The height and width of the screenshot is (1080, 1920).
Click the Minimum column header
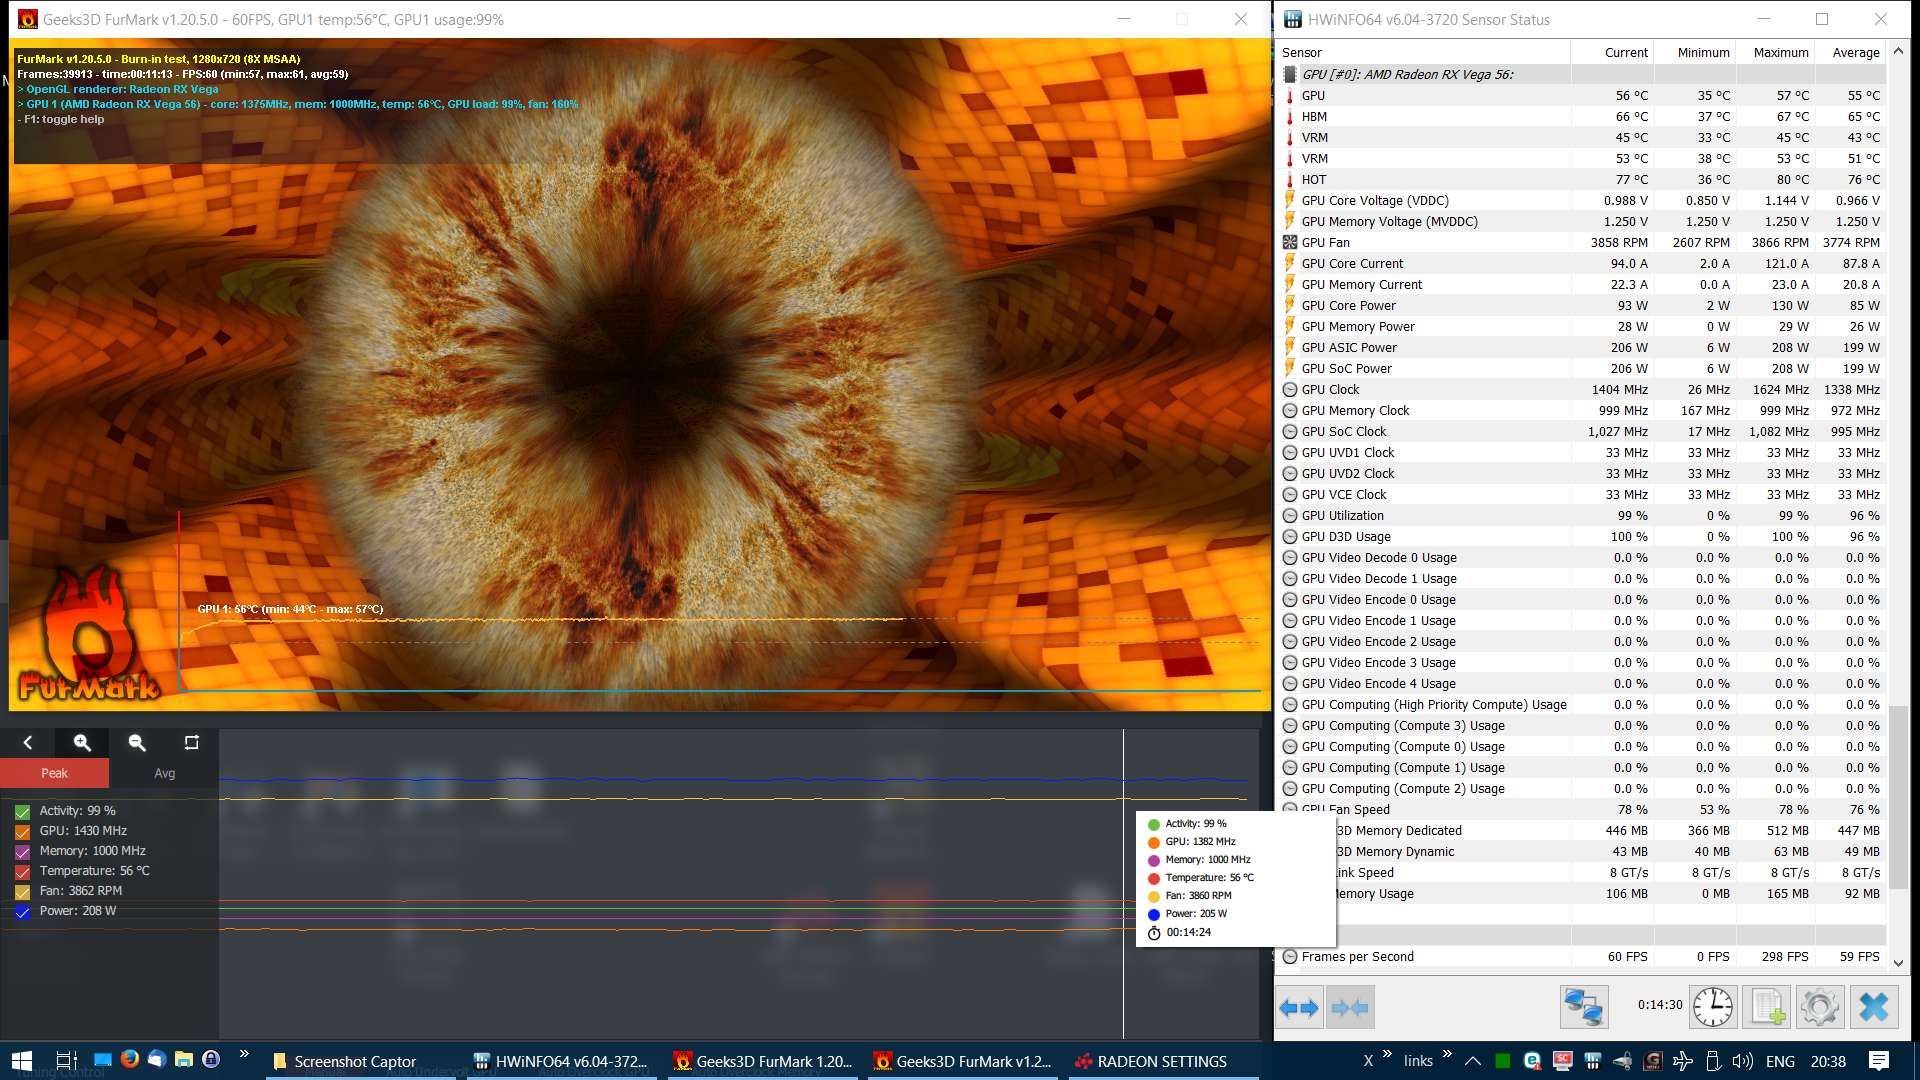[1693, 52]
